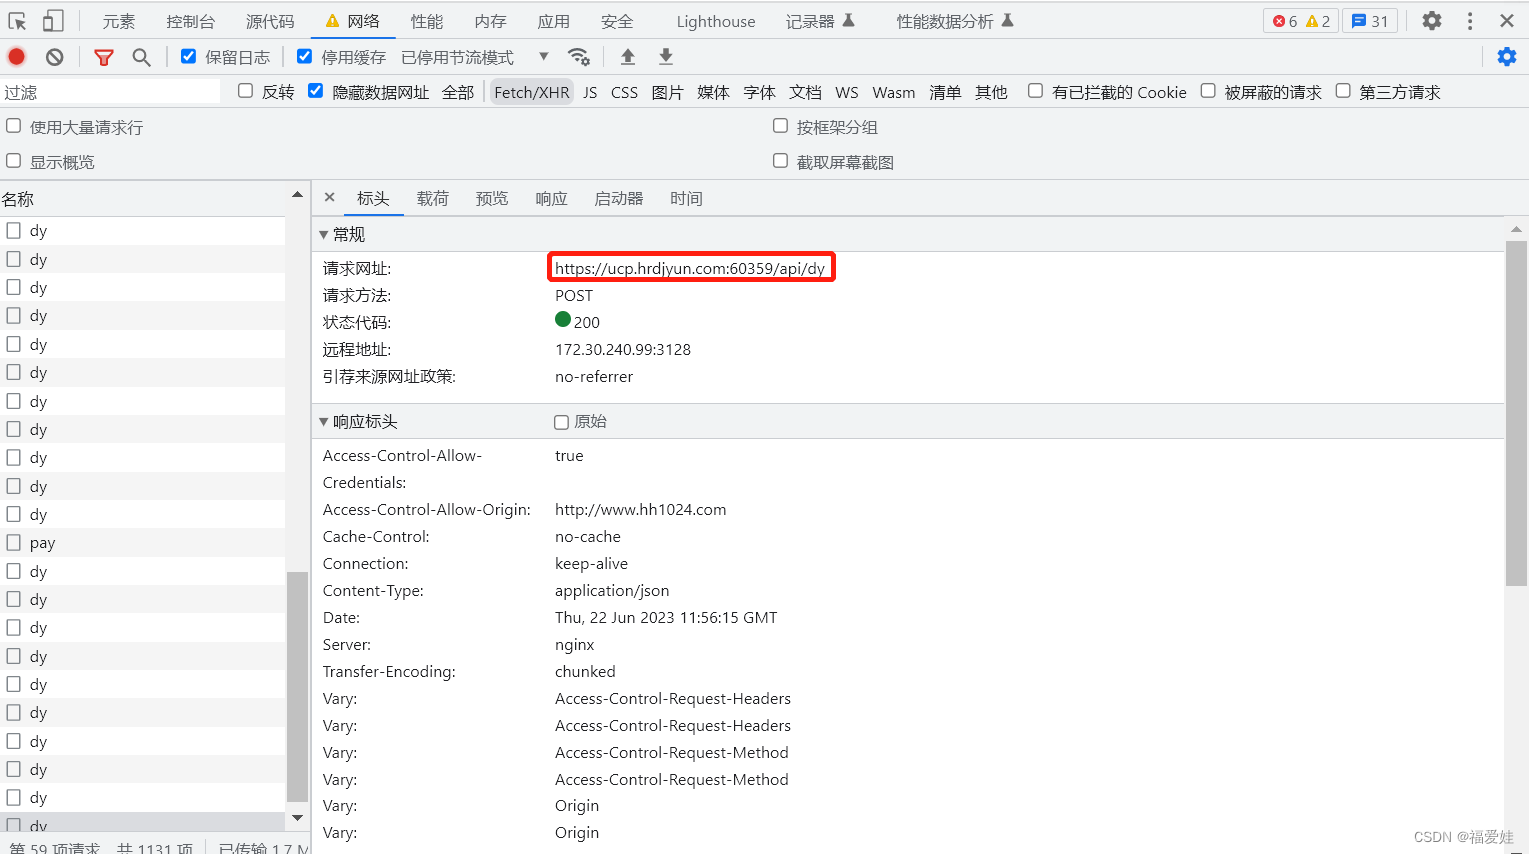Viewport: 1529px width, 854px height.
Task: Collapse the 常规 headers section
Action: [x=325, y=234]
